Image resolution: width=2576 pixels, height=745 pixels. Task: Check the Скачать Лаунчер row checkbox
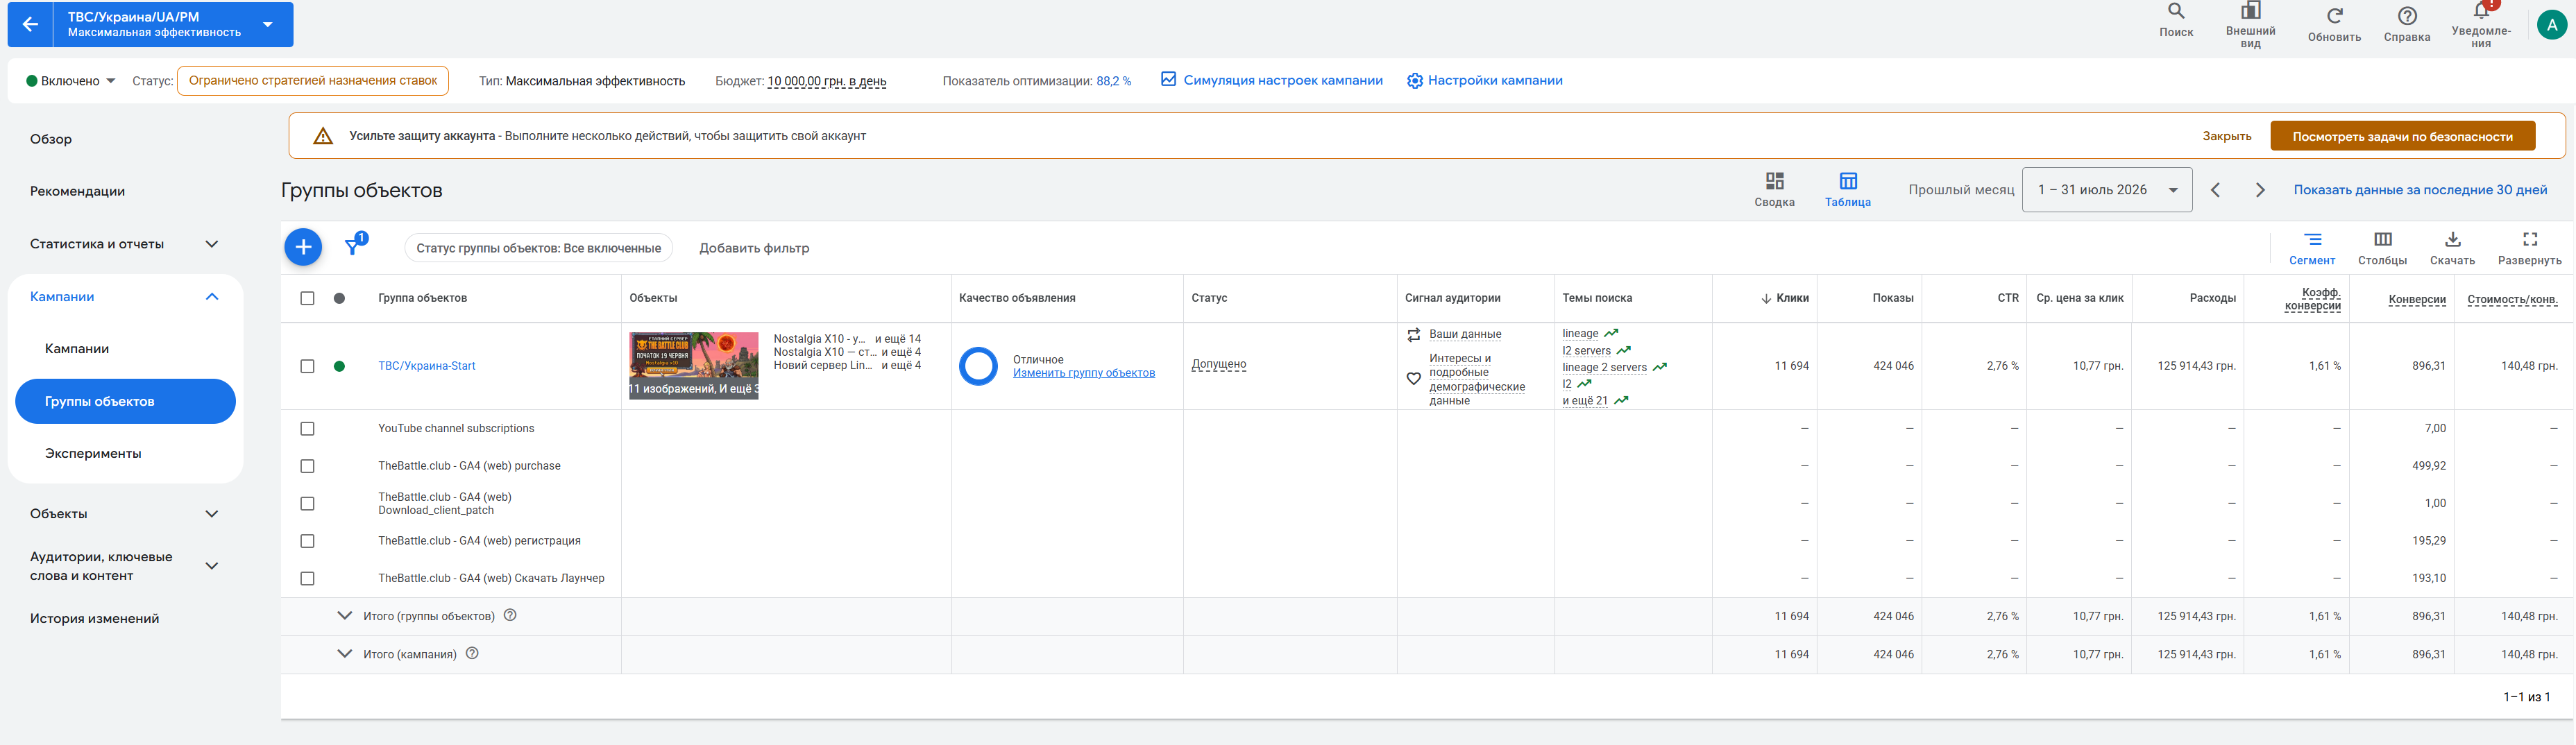pos(307,578)
